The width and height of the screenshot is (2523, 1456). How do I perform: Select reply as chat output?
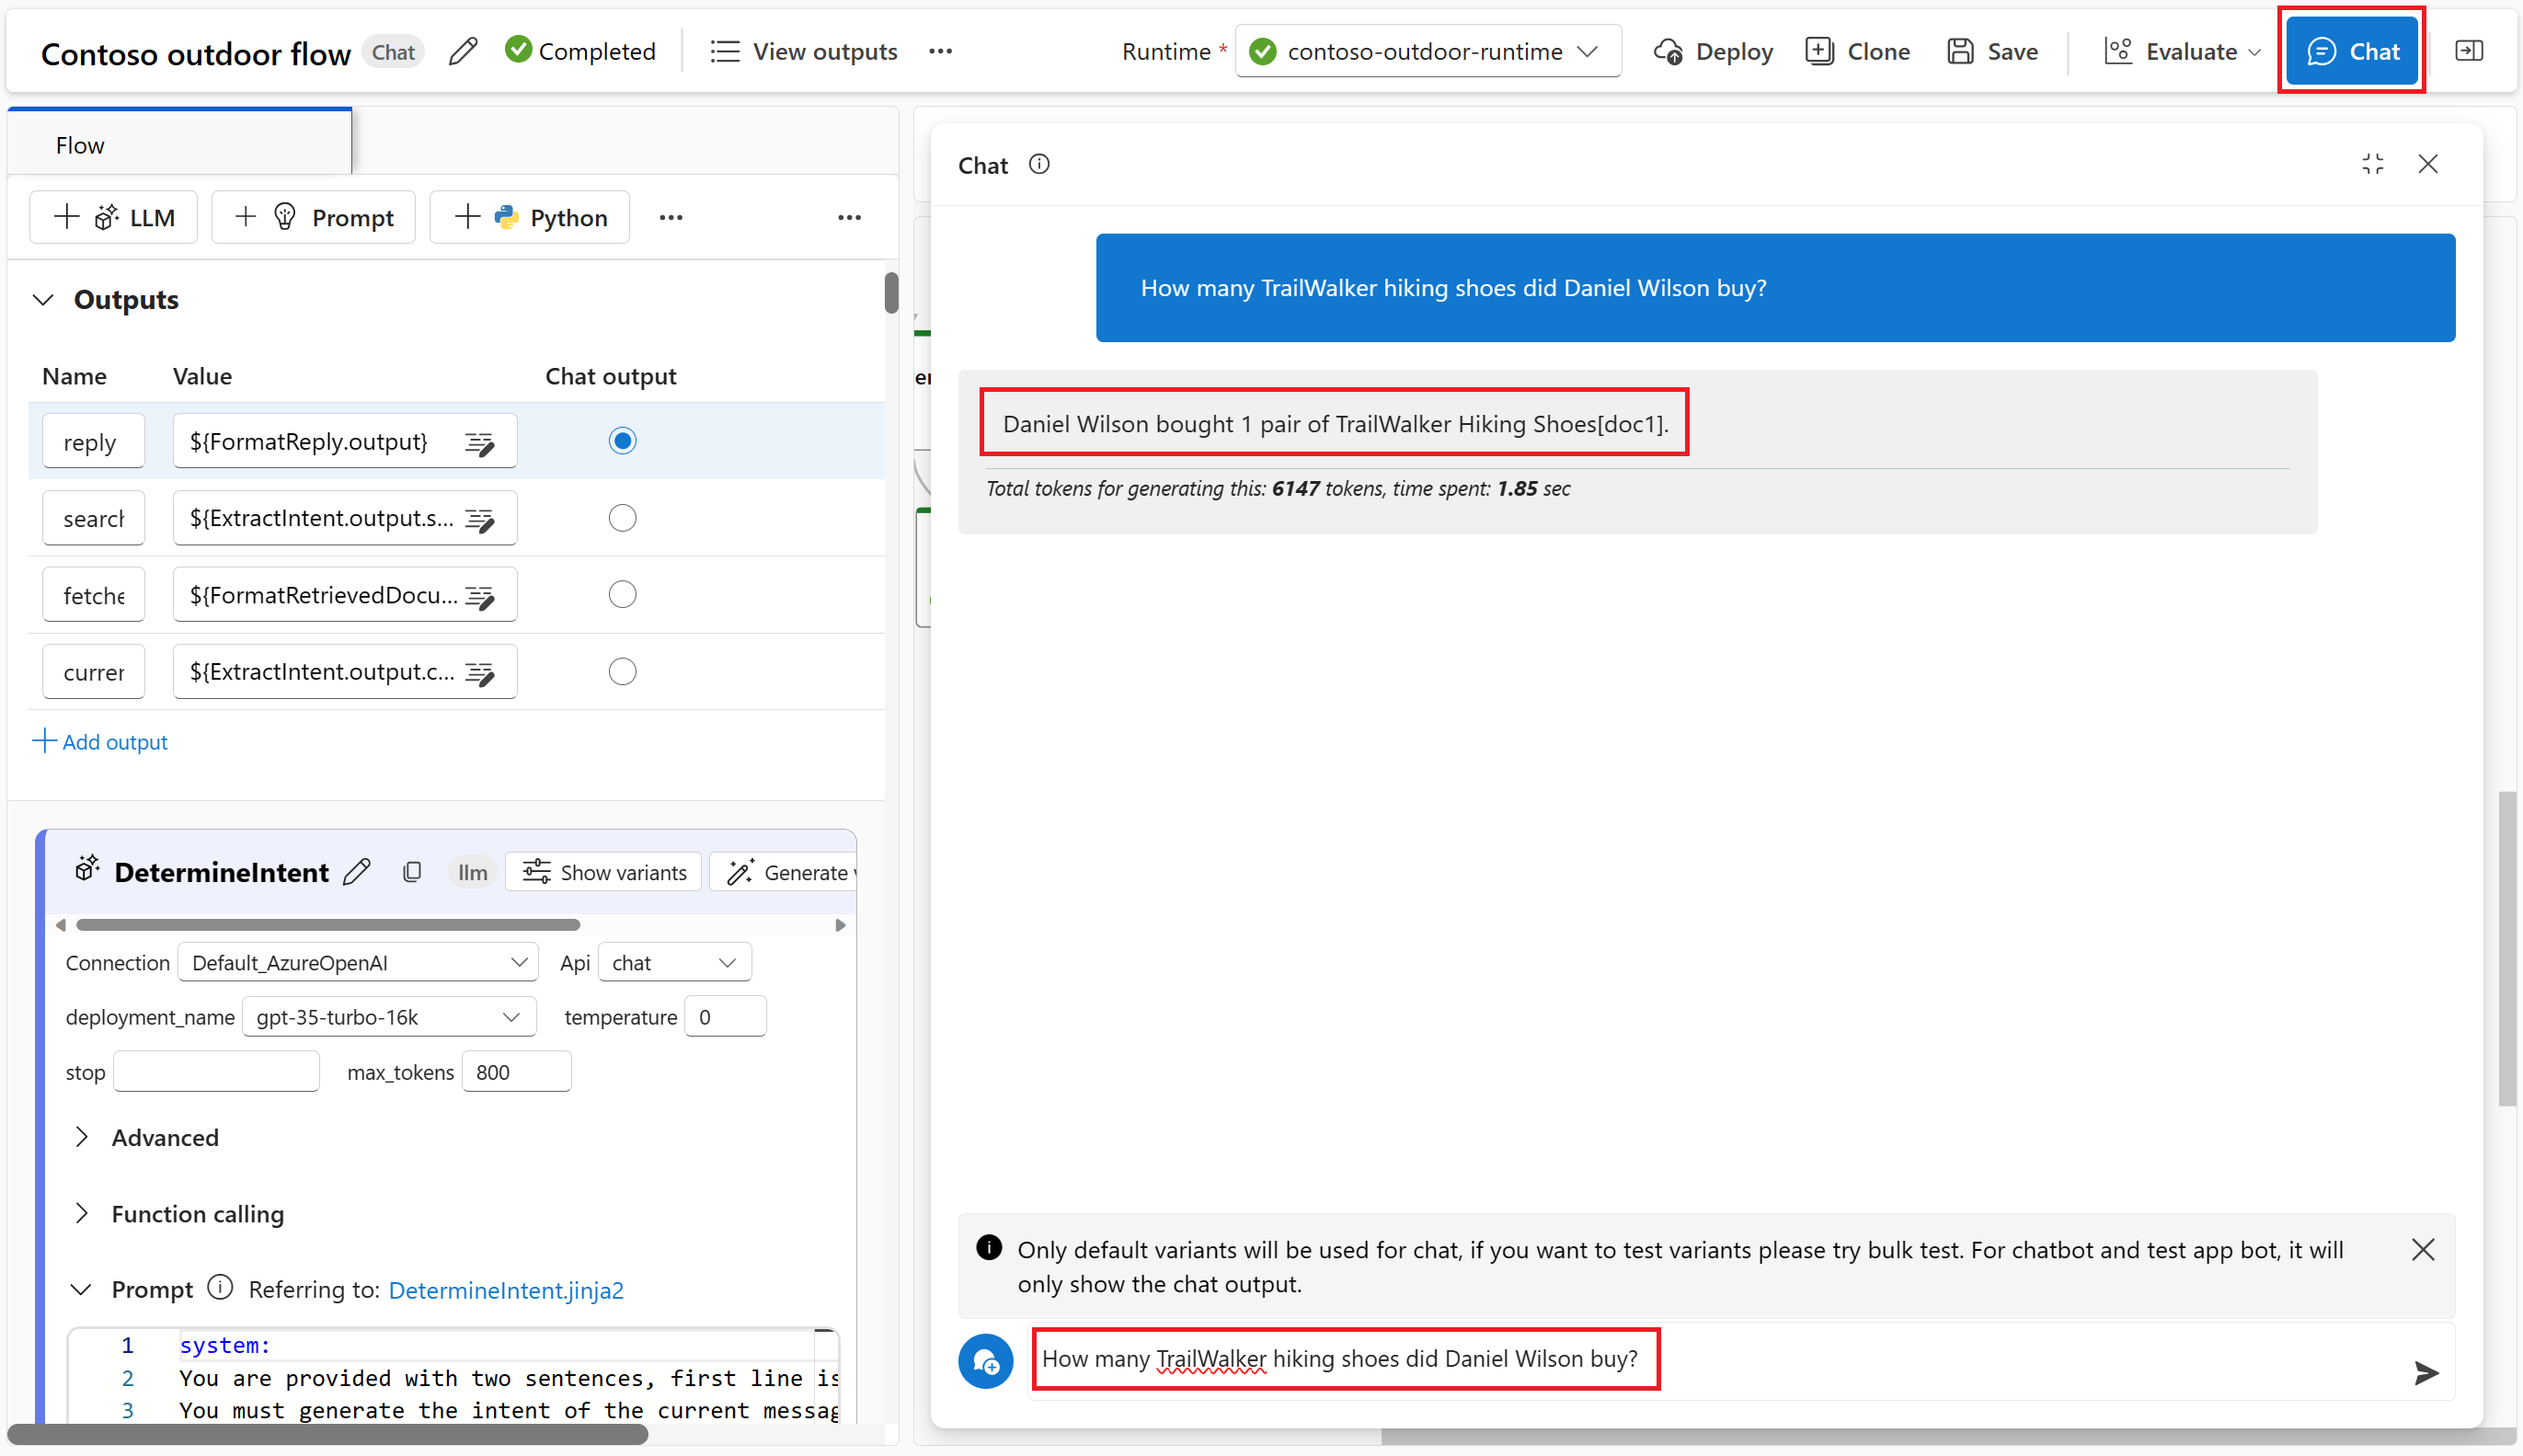pos(622,441)
